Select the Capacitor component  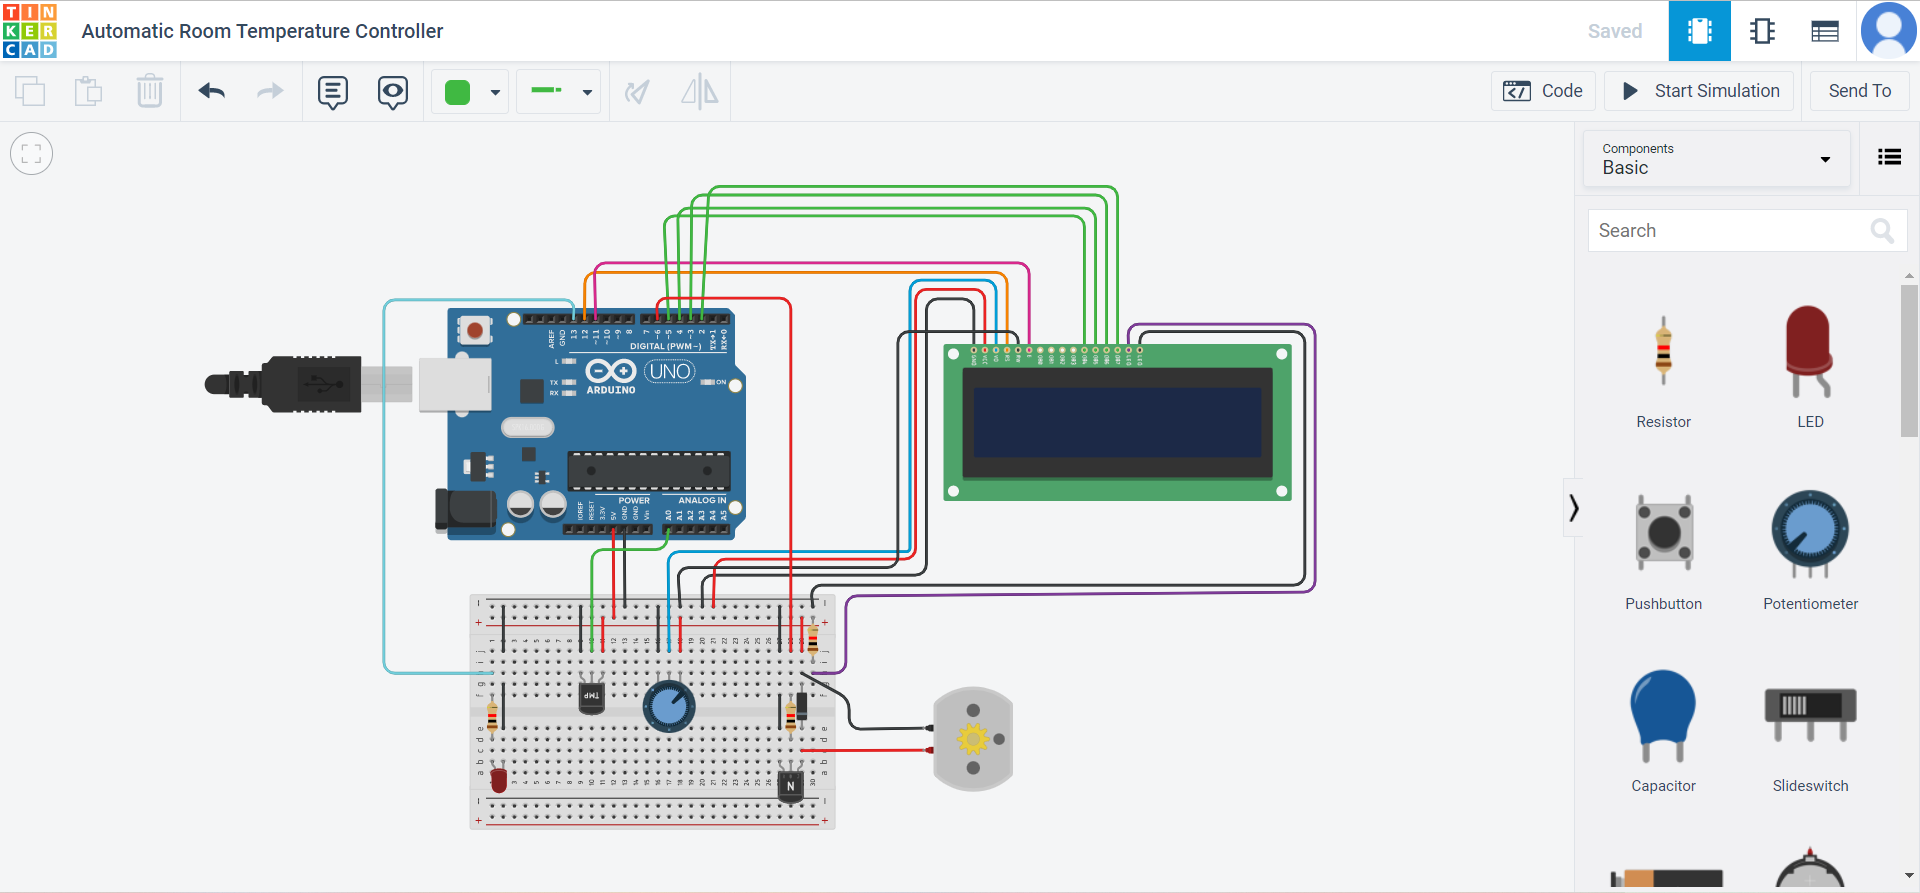coord(1664,732)
